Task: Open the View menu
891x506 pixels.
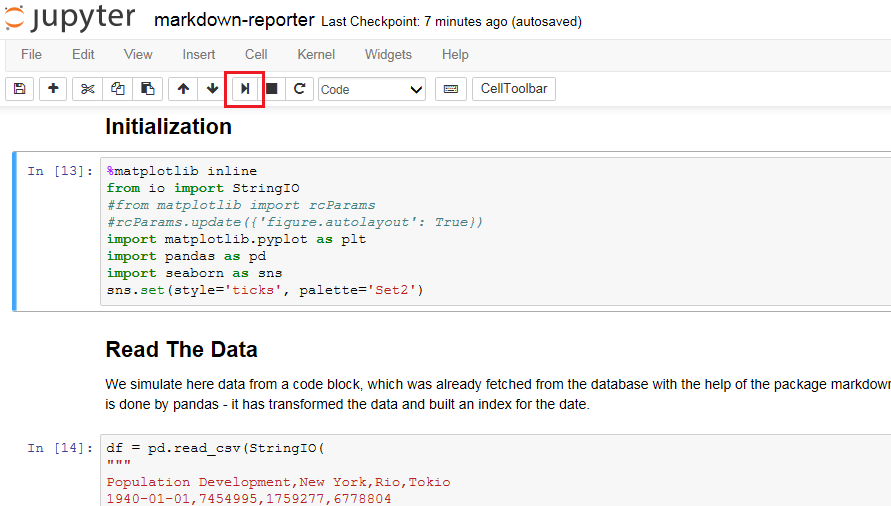Action: coord(138,55)
